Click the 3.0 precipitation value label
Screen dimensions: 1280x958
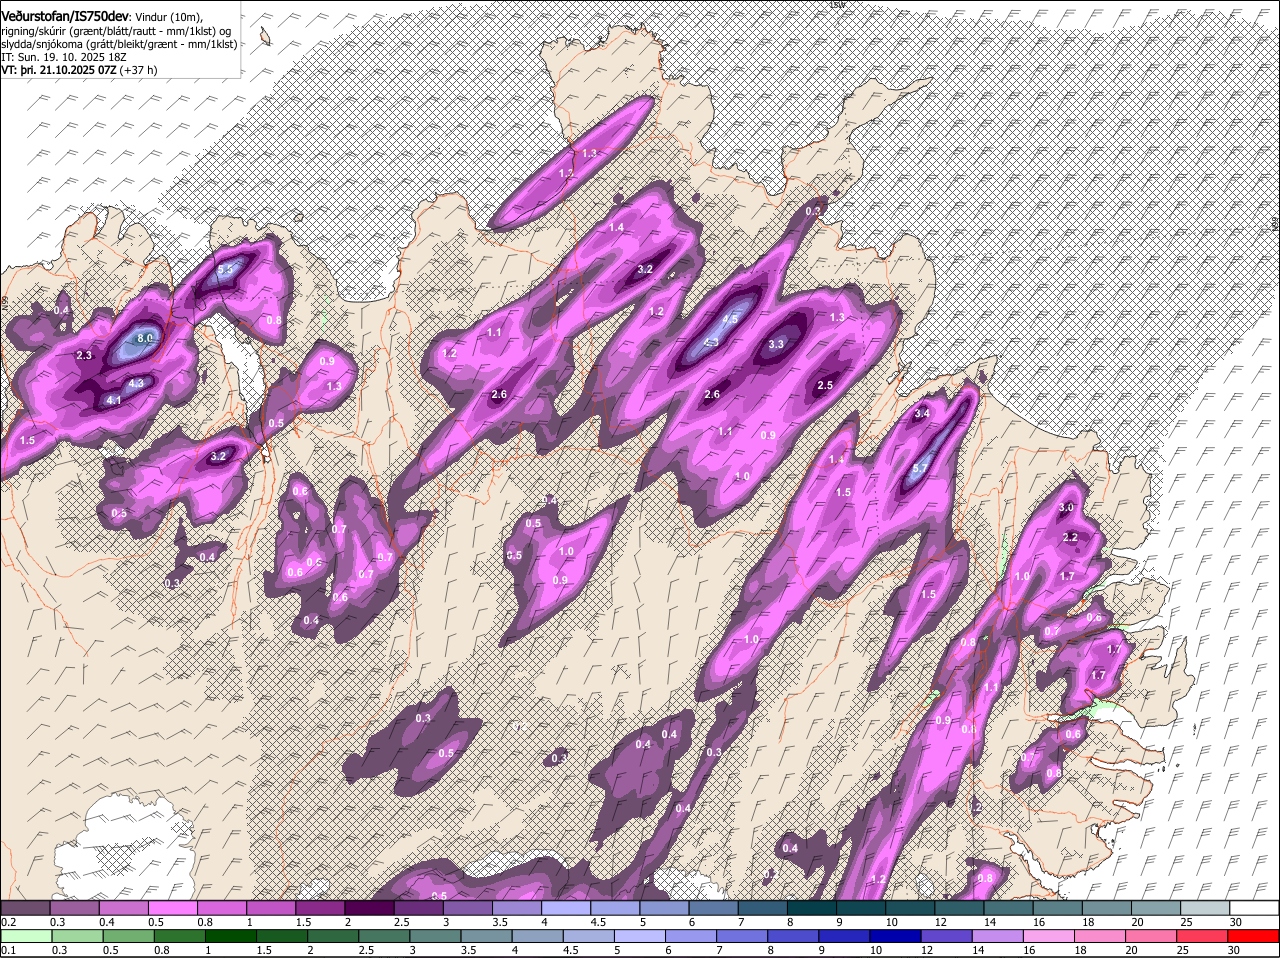[x=1066, y=507]
